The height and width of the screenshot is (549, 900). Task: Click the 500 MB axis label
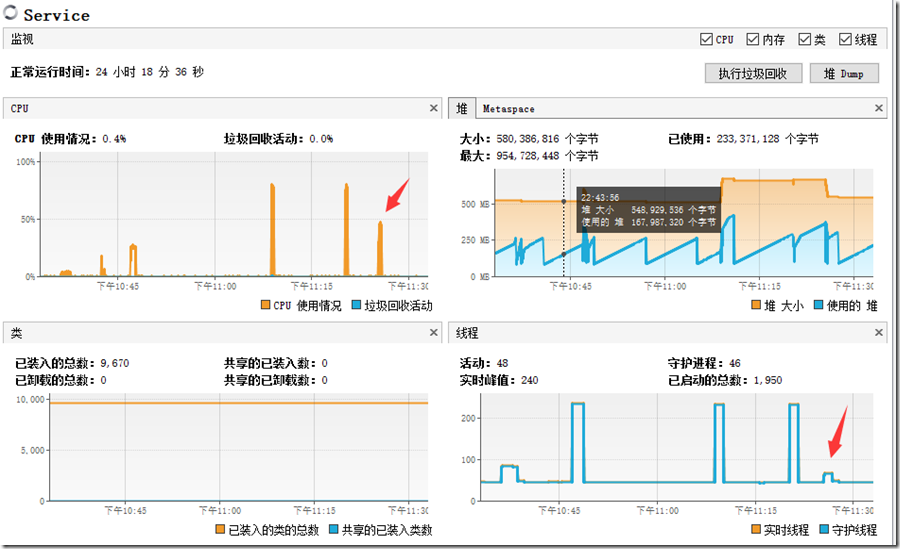coord(475,204)
